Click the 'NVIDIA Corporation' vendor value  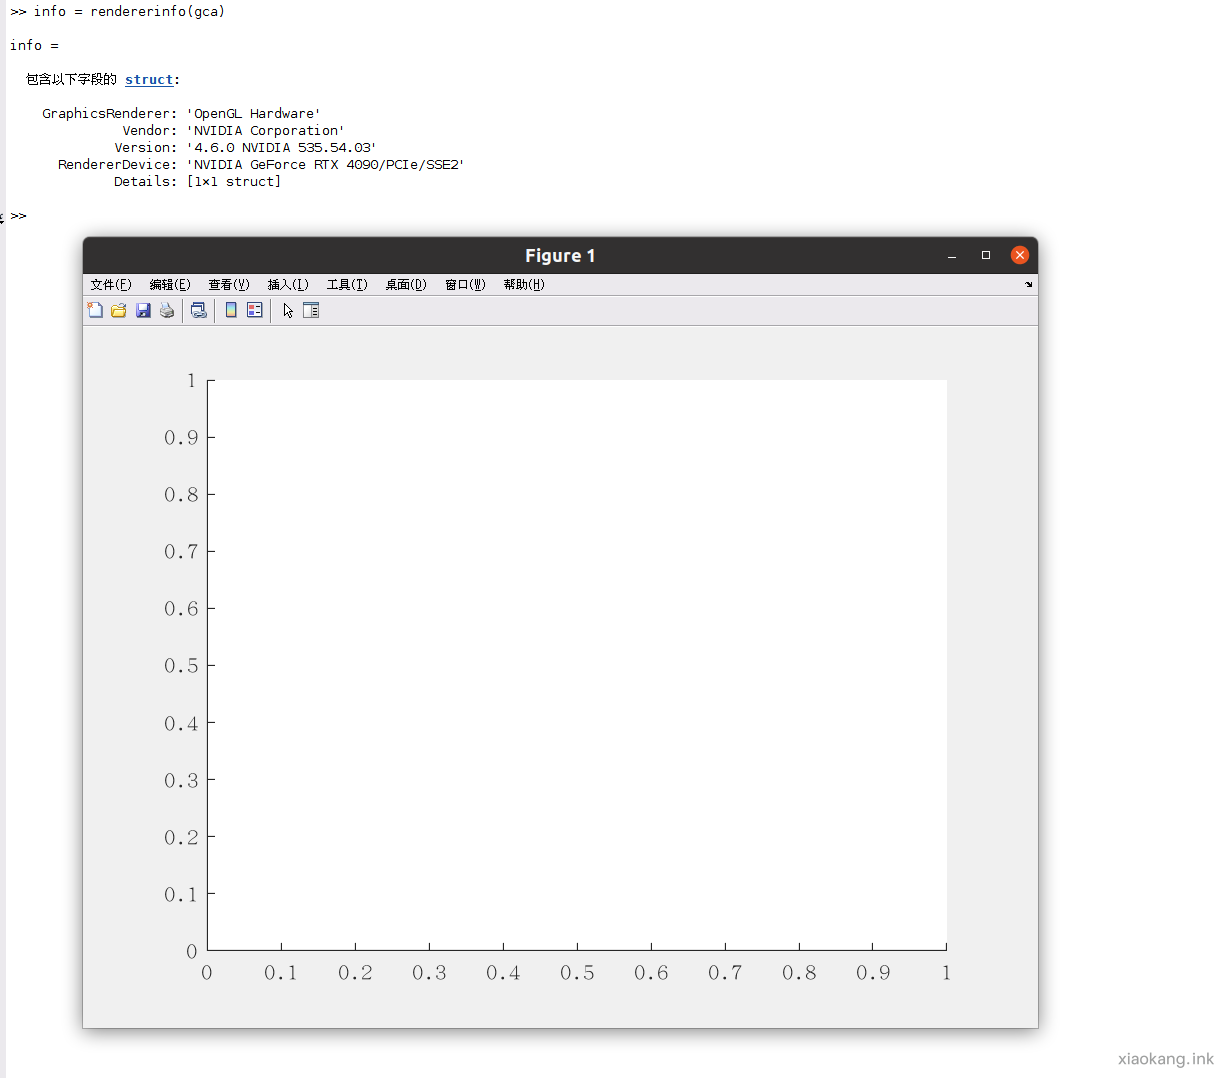[266, 130]
